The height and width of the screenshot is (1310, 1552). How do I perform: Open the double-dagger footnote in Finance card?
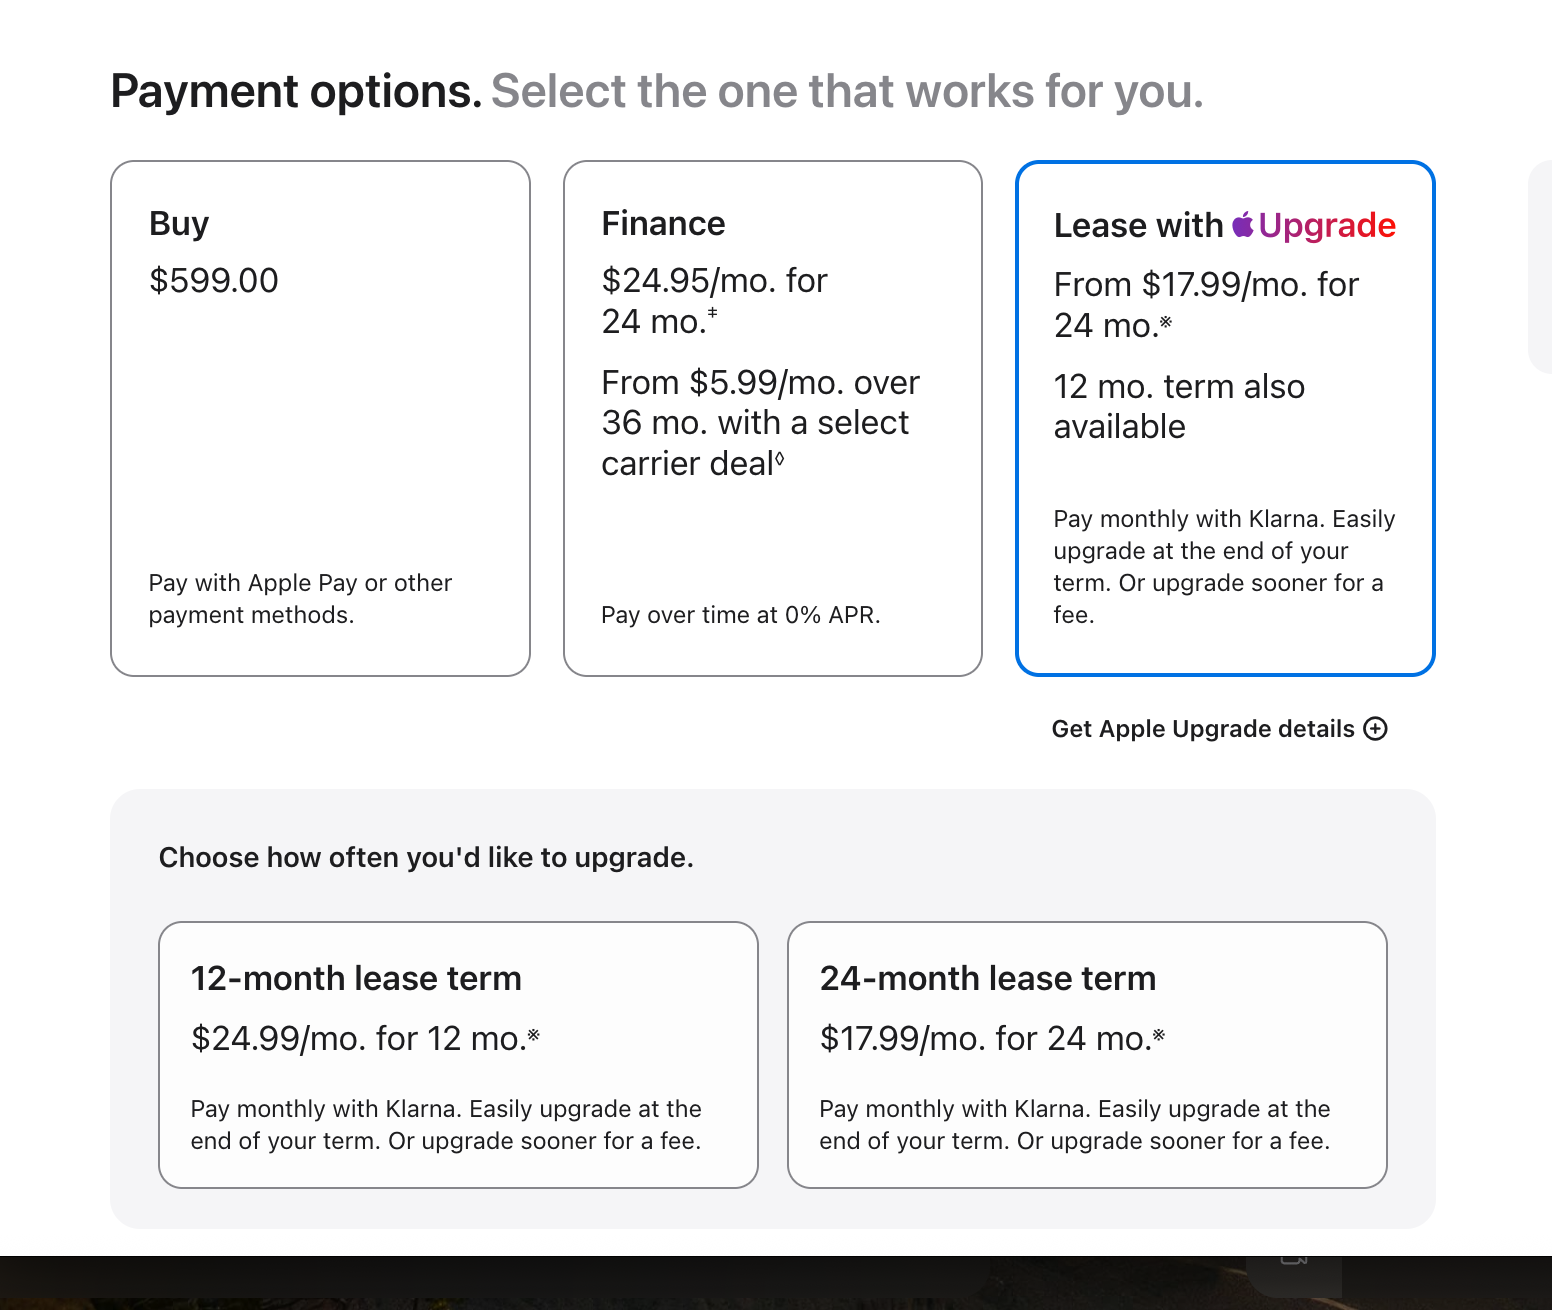pyautogui.click(x=712, y=312)
